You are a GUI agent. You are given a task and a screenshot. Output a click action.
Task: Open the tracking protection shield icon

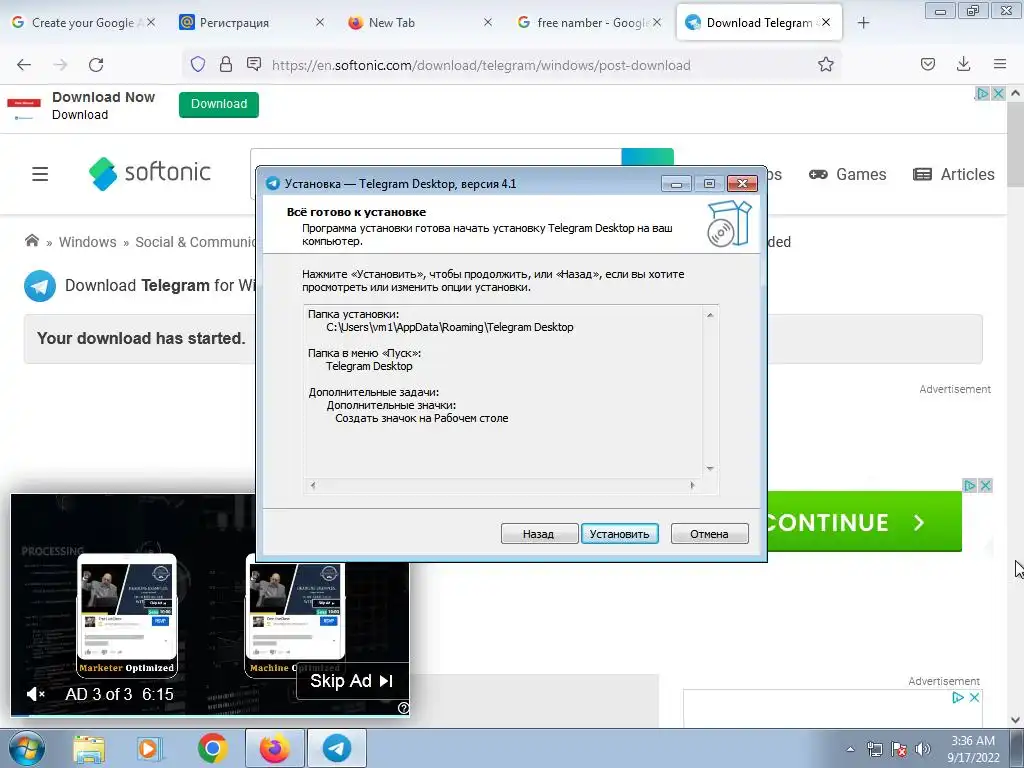pos(198,64)
